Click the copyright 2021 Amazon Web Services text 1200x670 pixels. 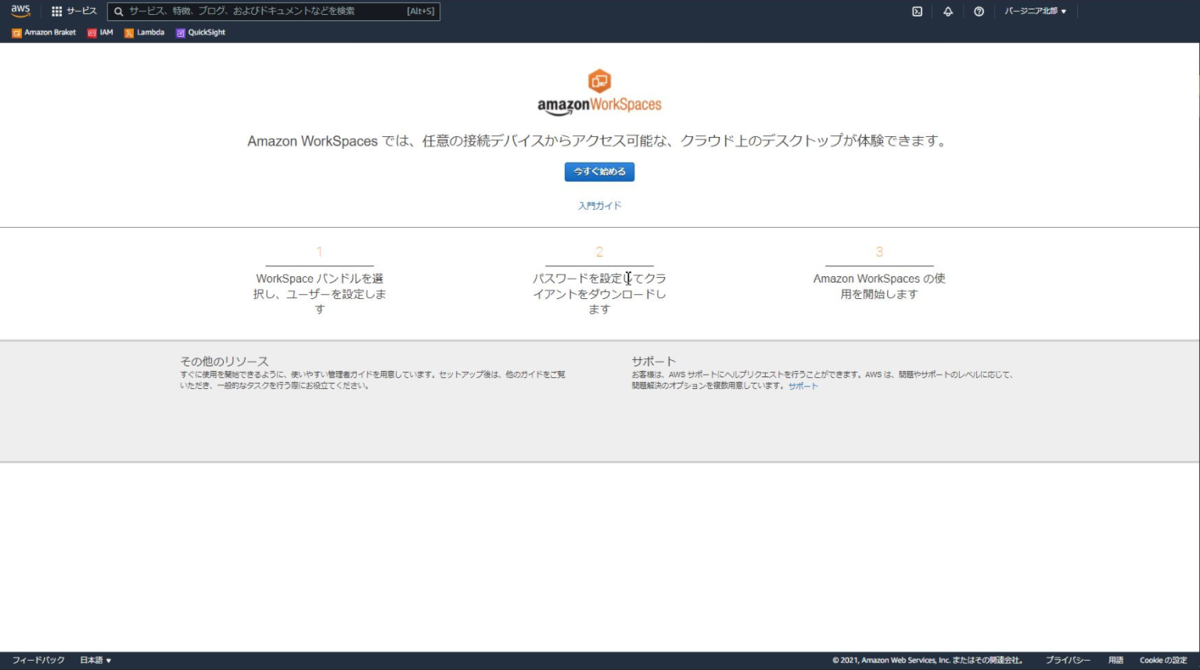tap(927, 660)
